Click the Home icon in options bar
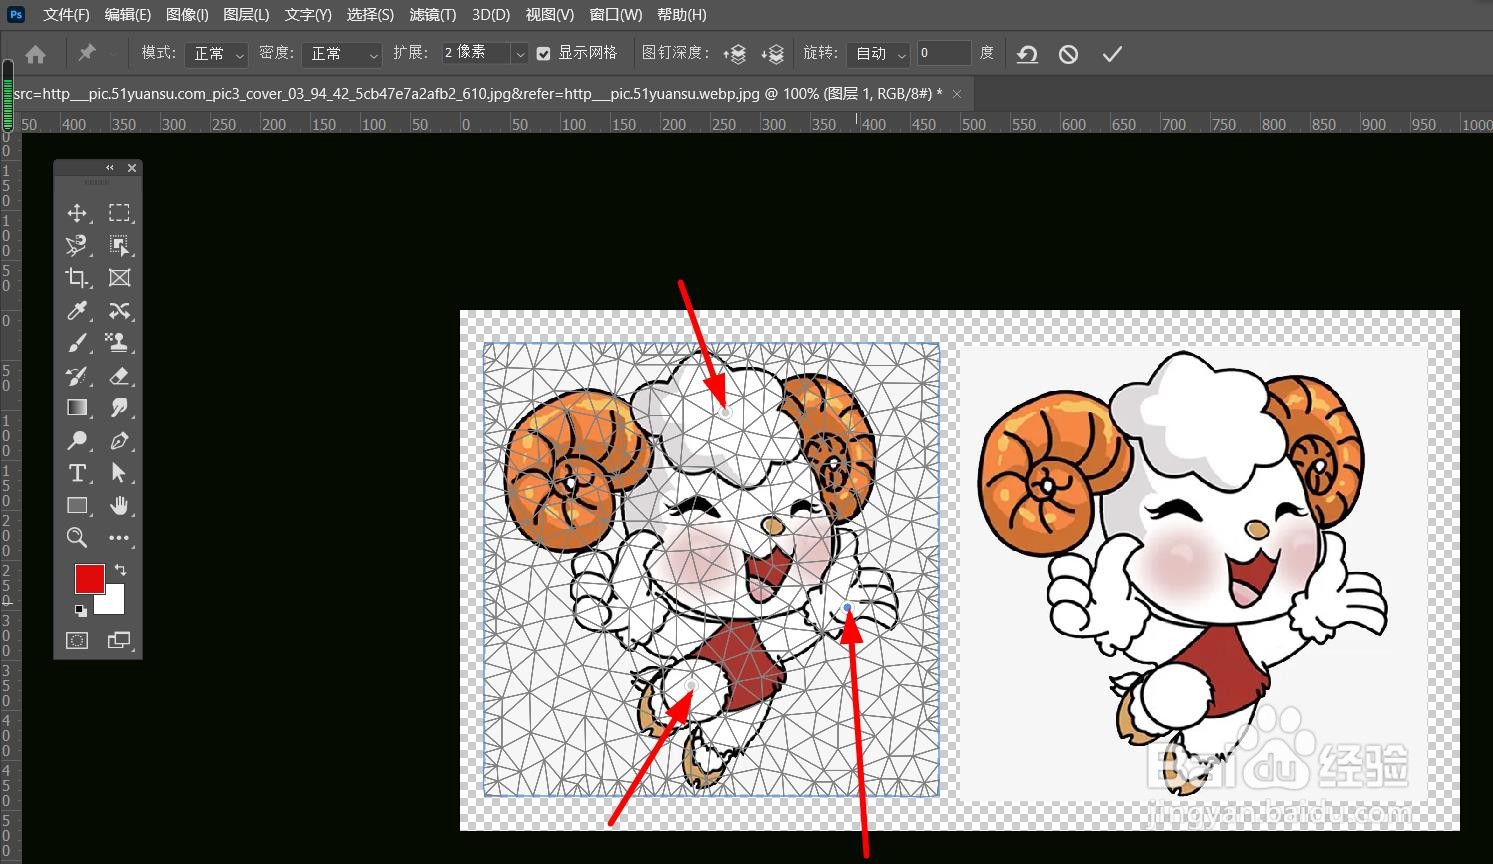 (x=35, y=54)
